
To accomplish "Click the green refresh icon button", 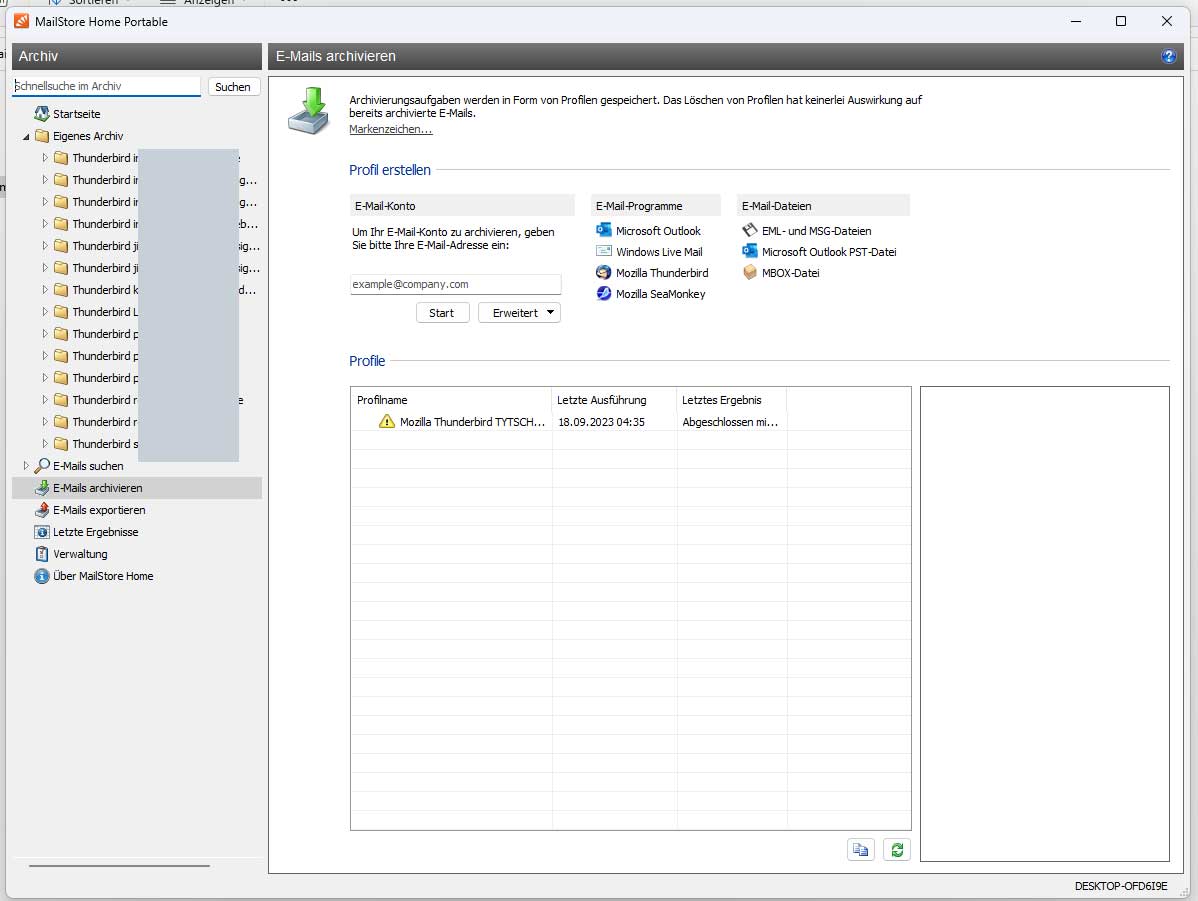I will [897, 850].
